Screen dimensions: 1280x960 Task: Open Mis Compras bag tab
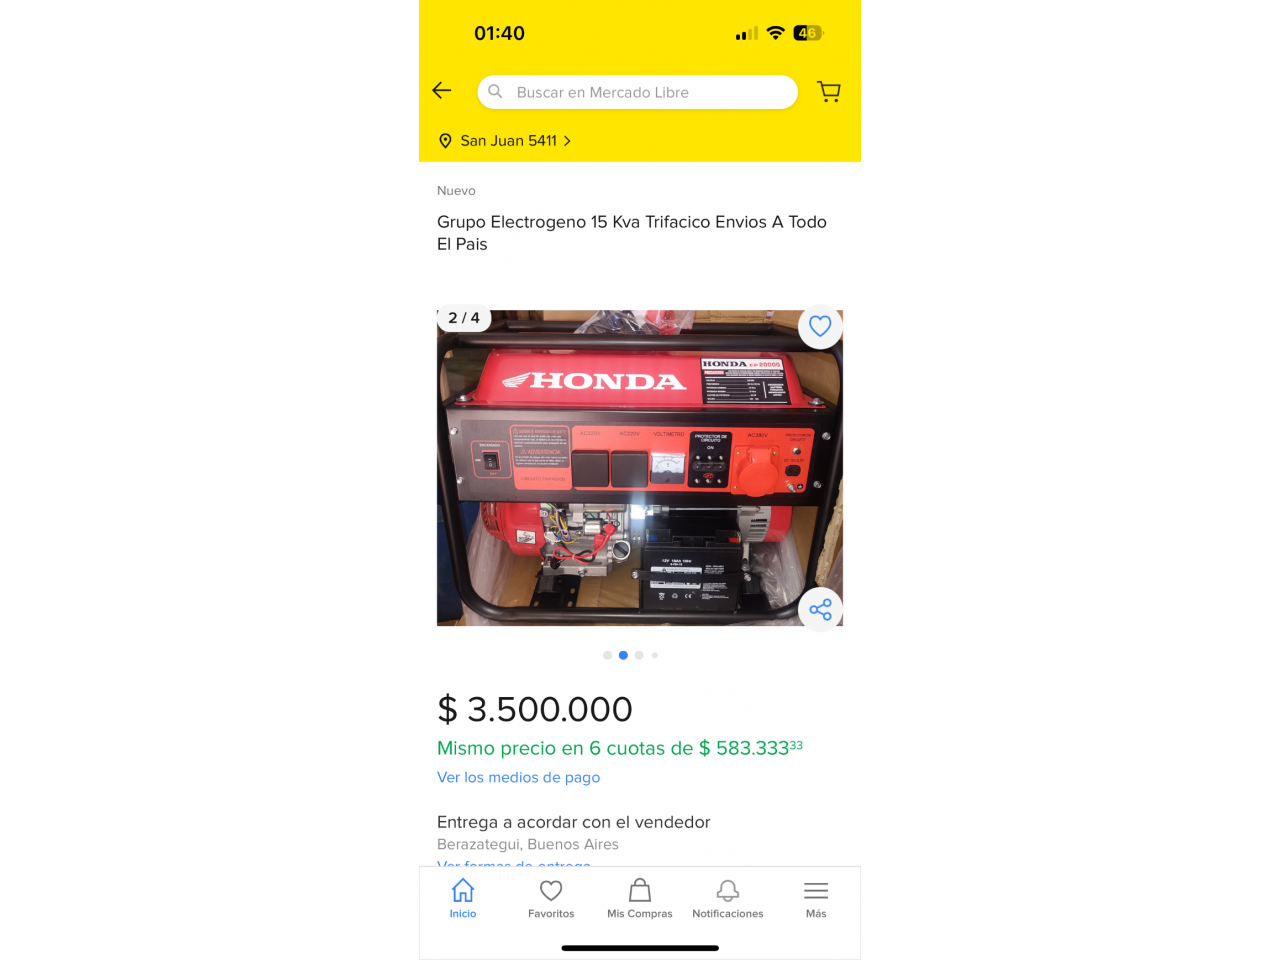pos(640,898)
